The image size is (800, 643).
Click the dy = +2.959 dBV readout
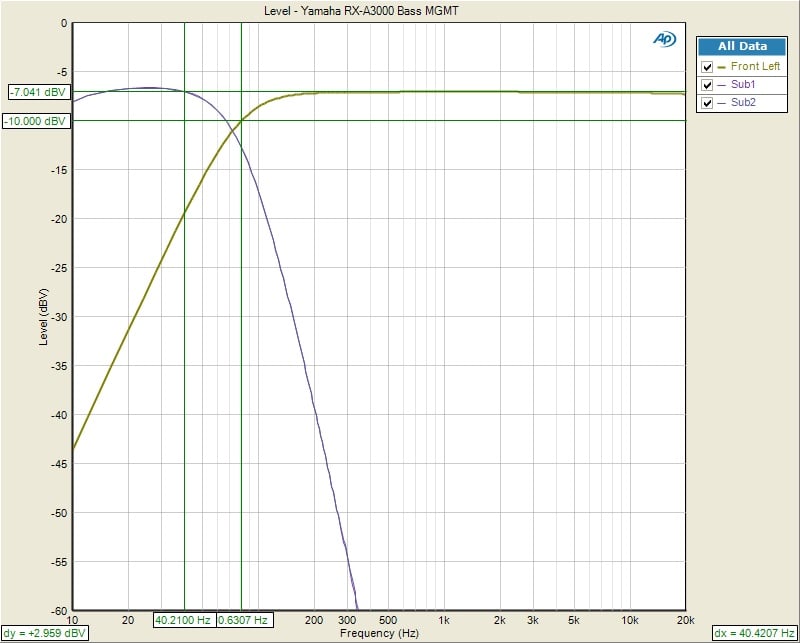tap(45, 633)
